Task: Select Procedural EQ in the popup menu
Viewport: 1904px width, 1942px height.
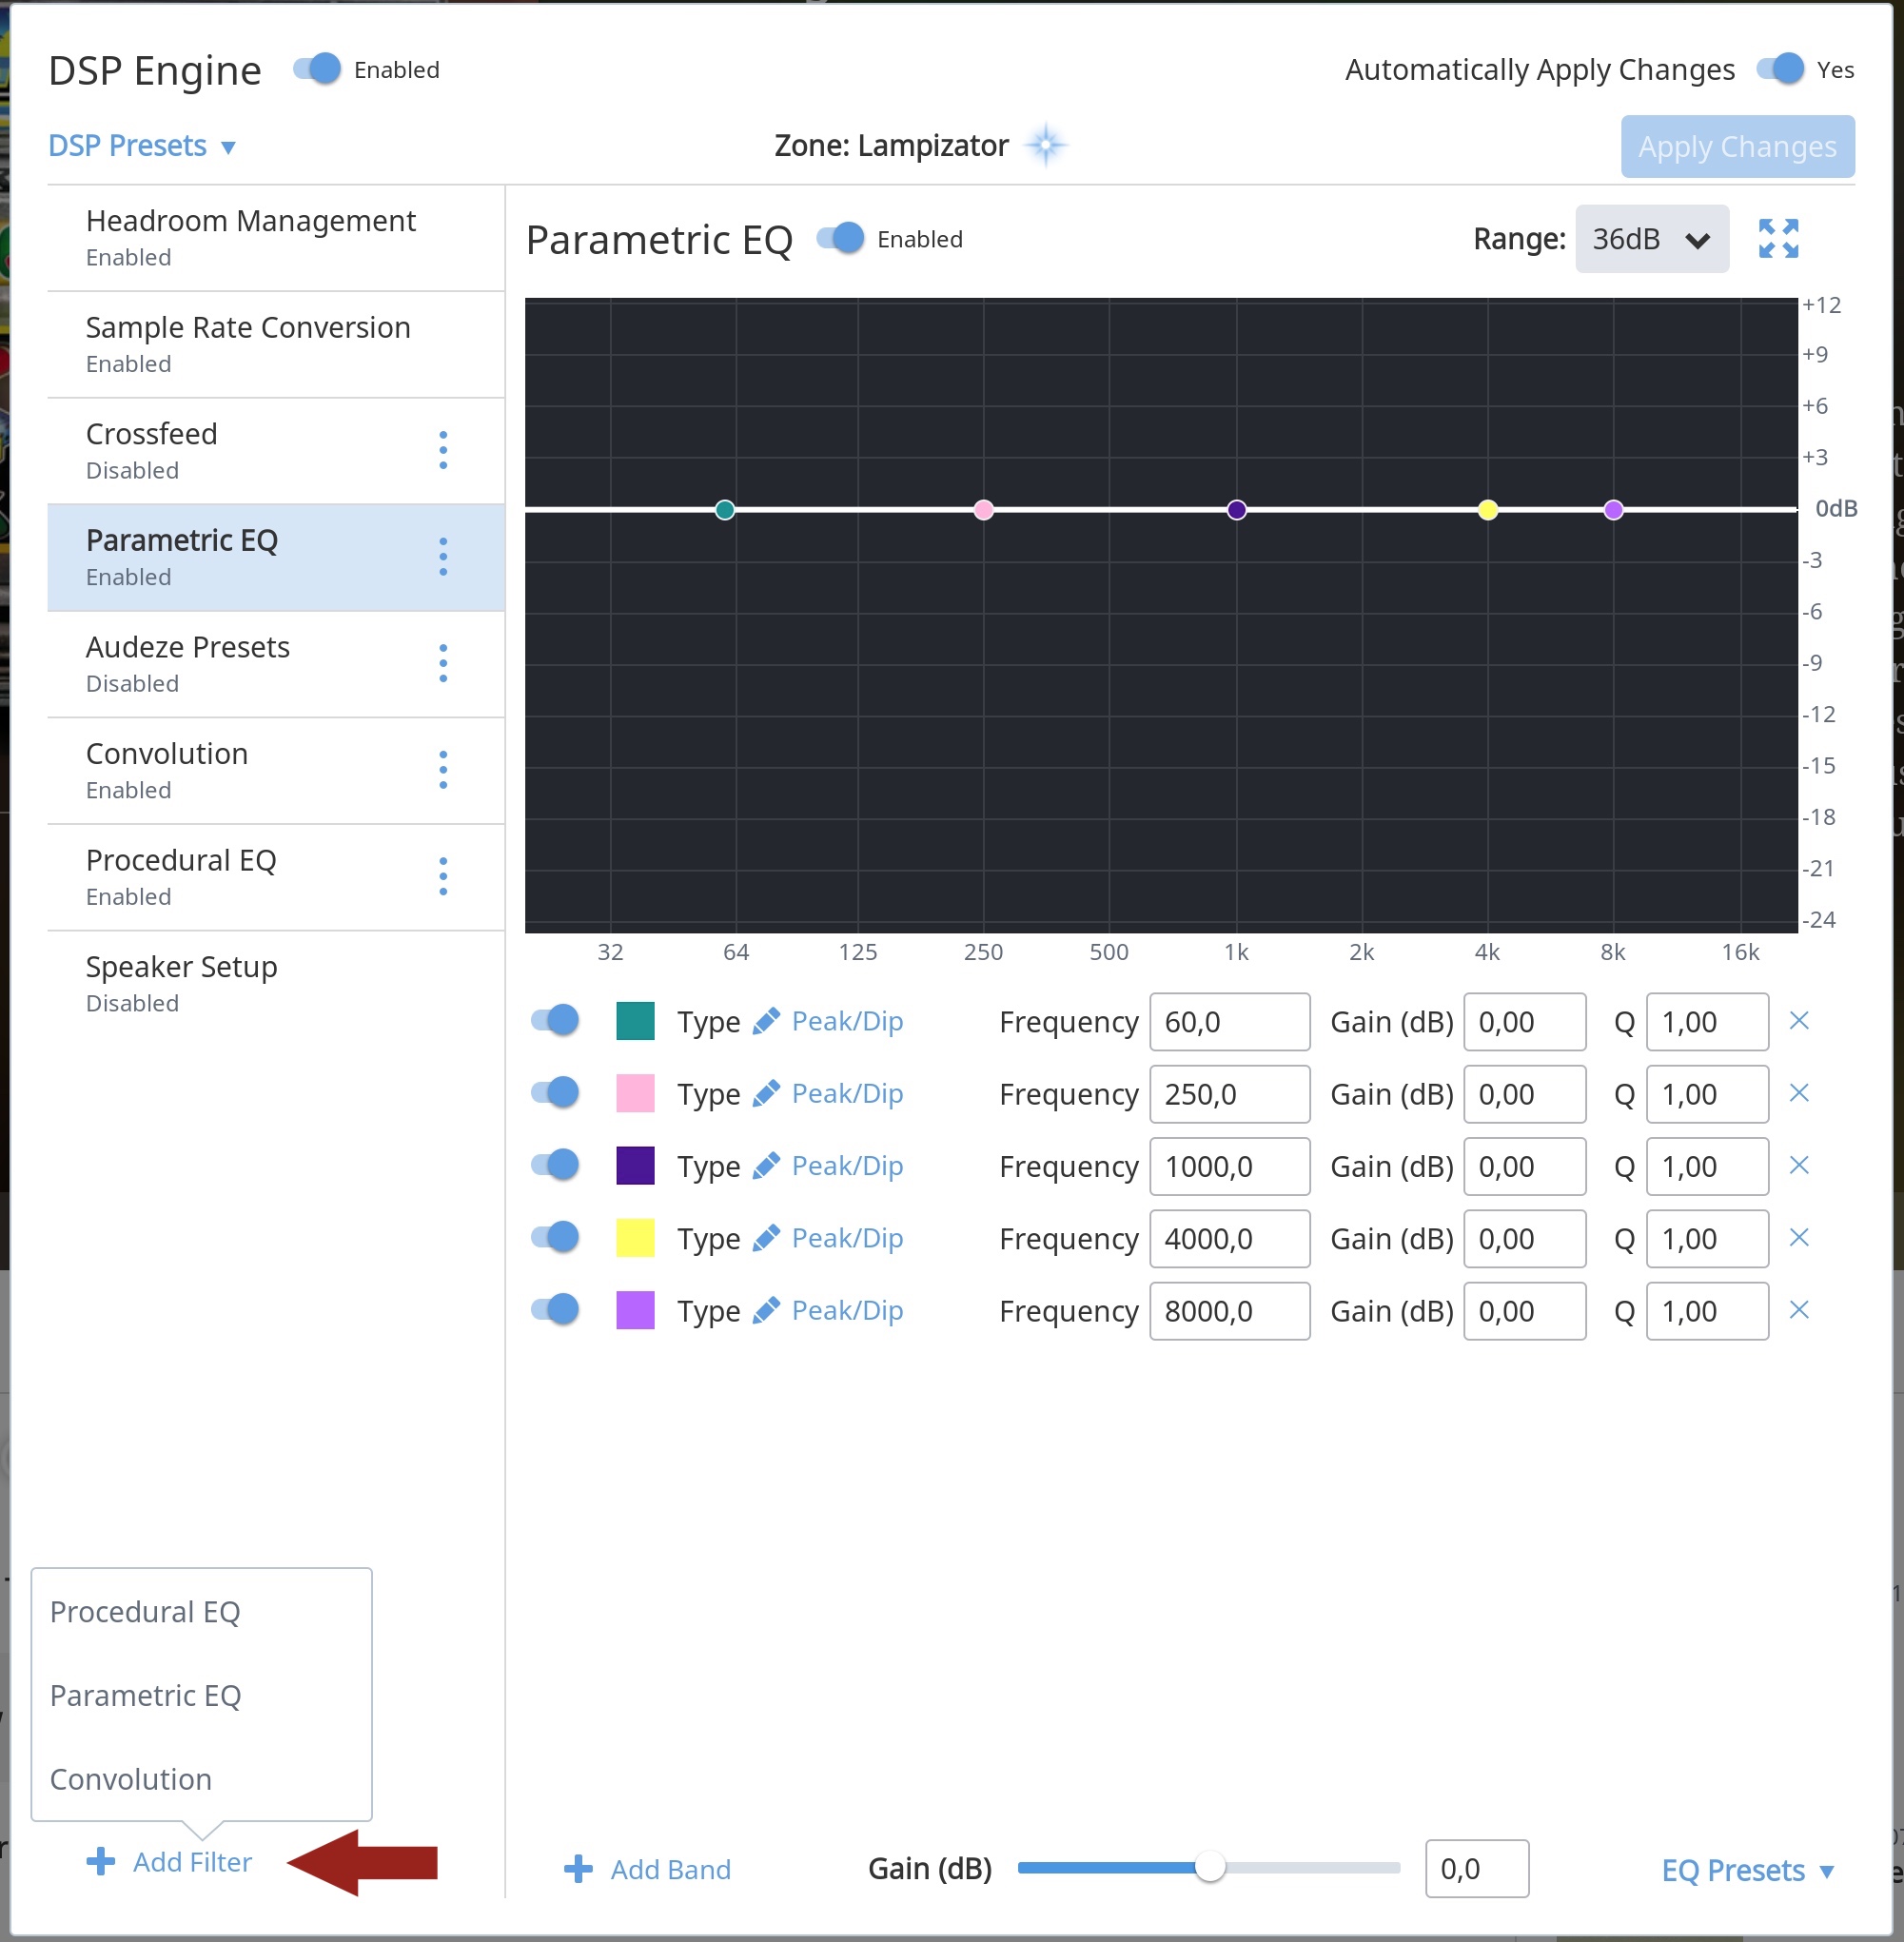Action: 145,1612
